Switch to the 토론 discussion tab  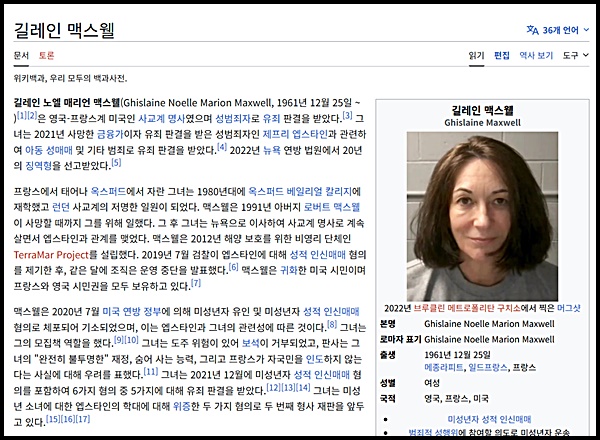(46, 55)
